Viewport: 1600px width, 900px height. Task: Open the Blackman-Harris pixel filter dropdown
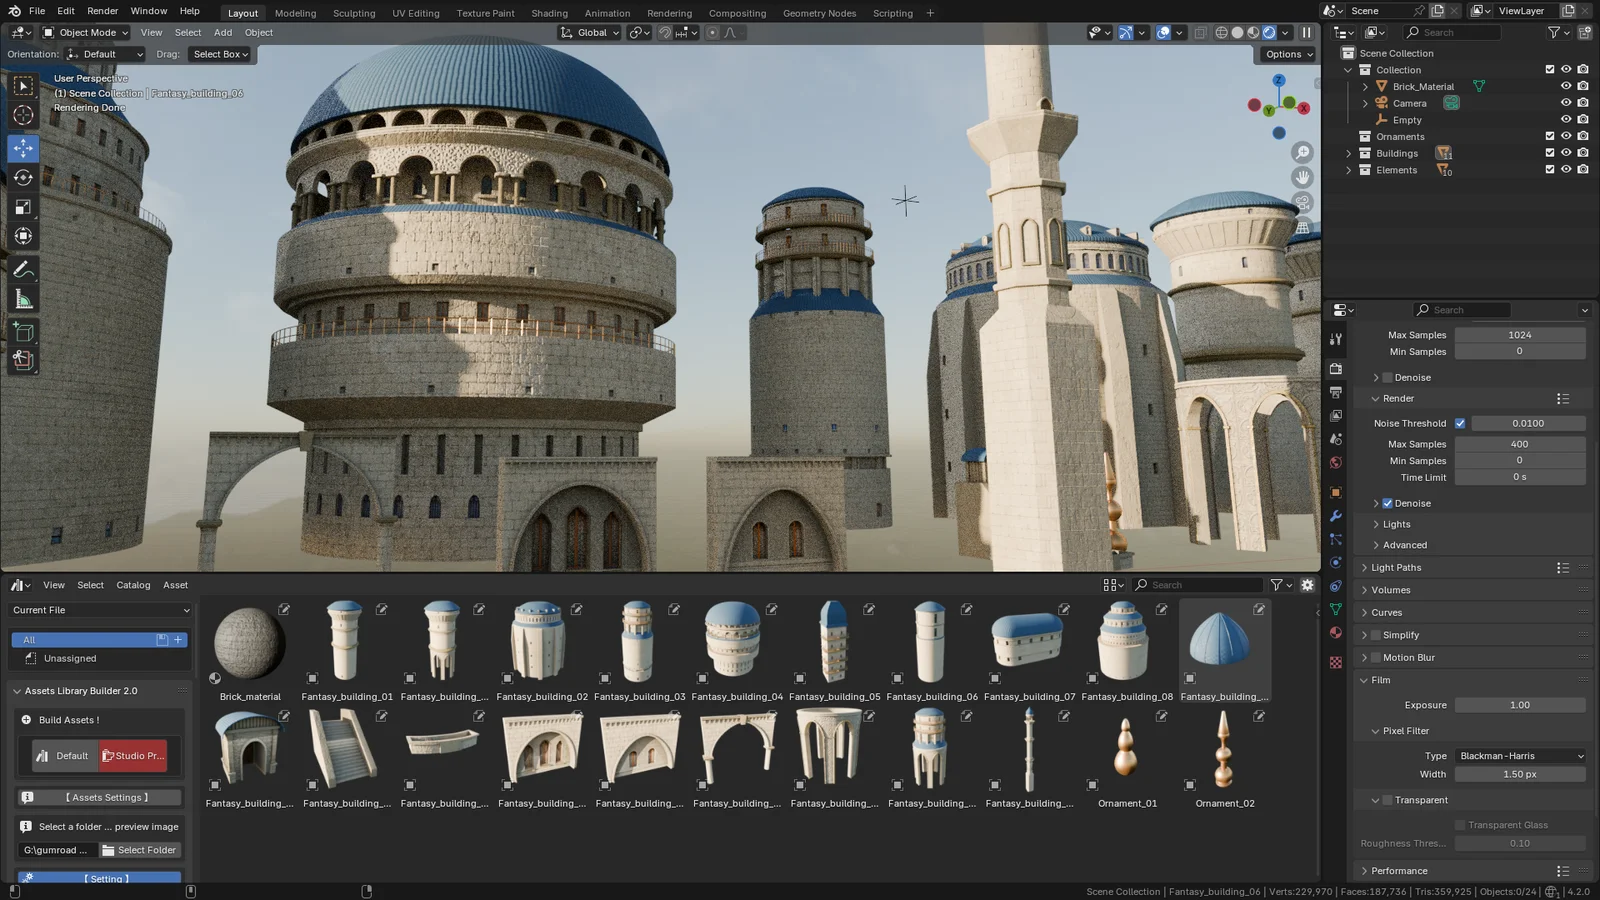click(x=1519, y=756)
